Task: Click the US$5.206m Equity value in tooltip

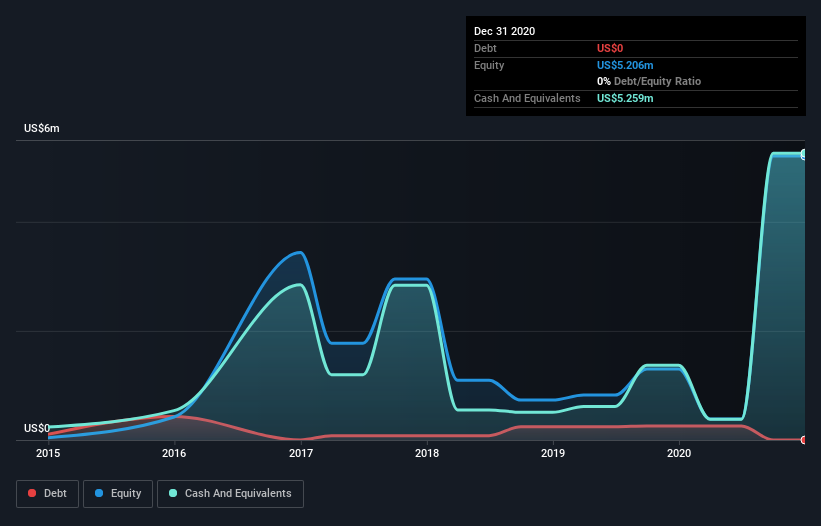Action: [x=625, y=65]
